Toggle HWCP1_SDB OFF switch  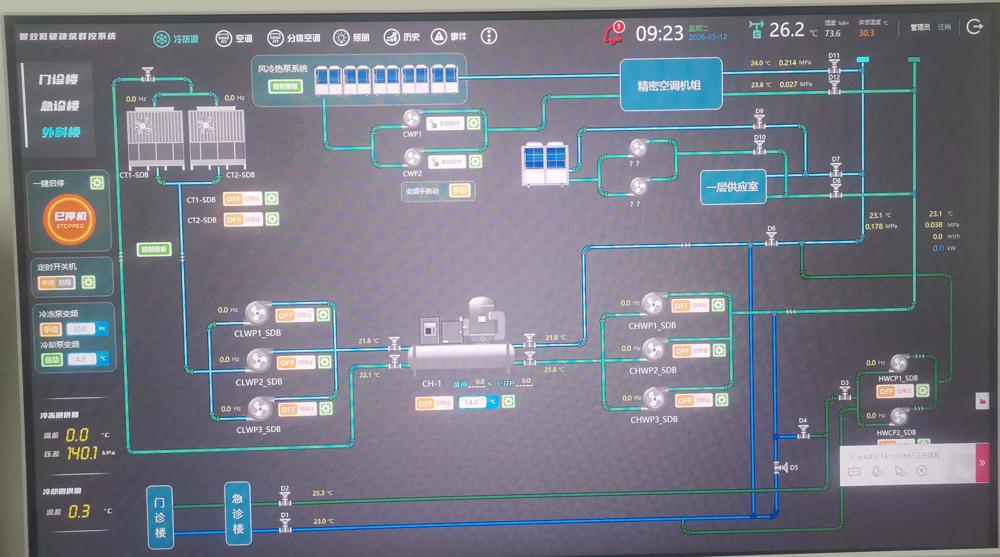point(895,391)
